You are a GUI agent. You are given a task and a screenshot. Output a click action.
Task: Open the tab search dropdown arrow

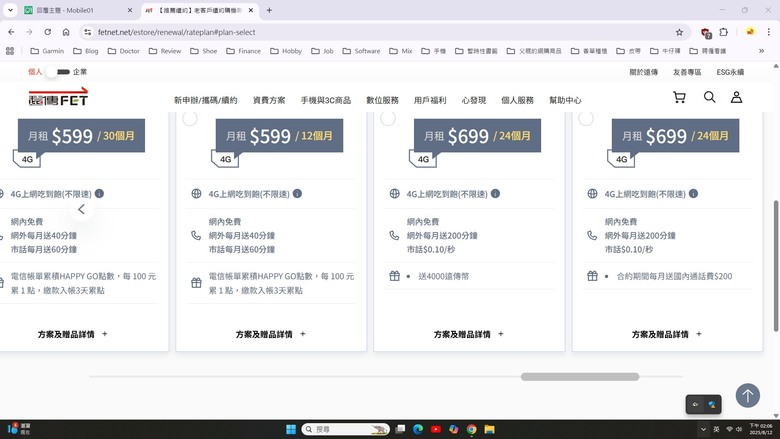[x=10, y=10]
